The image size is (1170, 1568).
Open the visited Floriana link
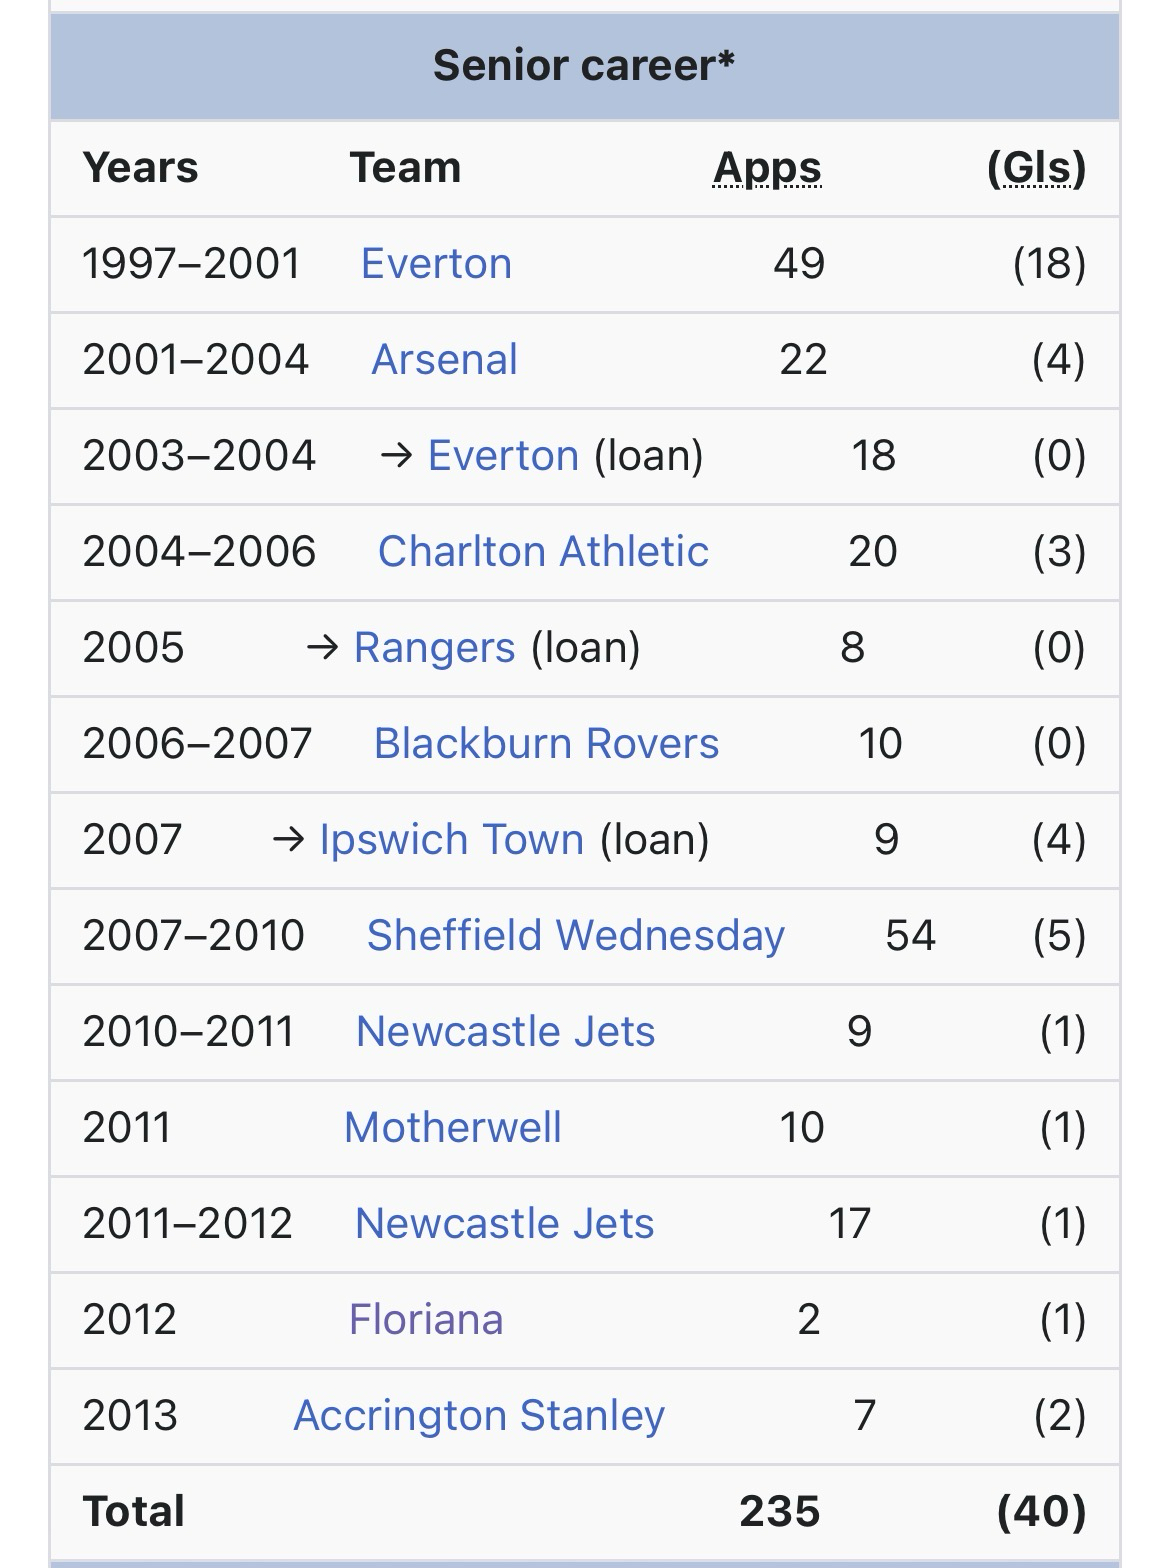point(425,1320)
